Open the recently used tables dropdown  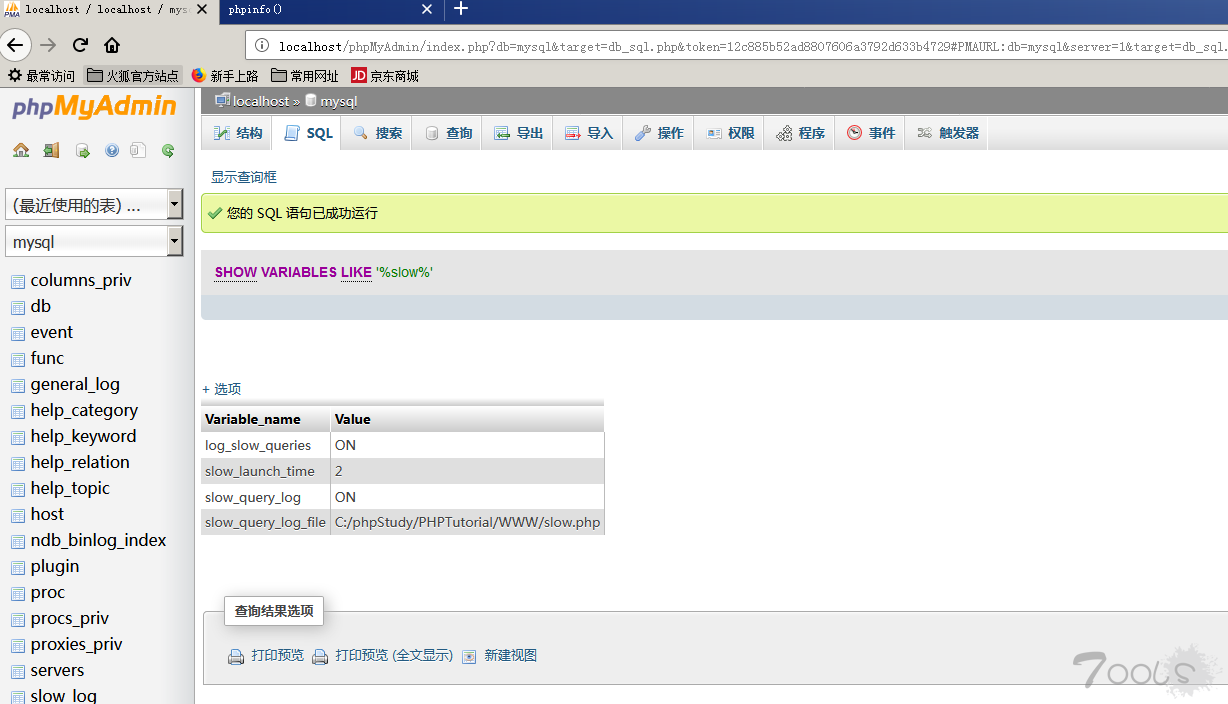pos(94,205)
